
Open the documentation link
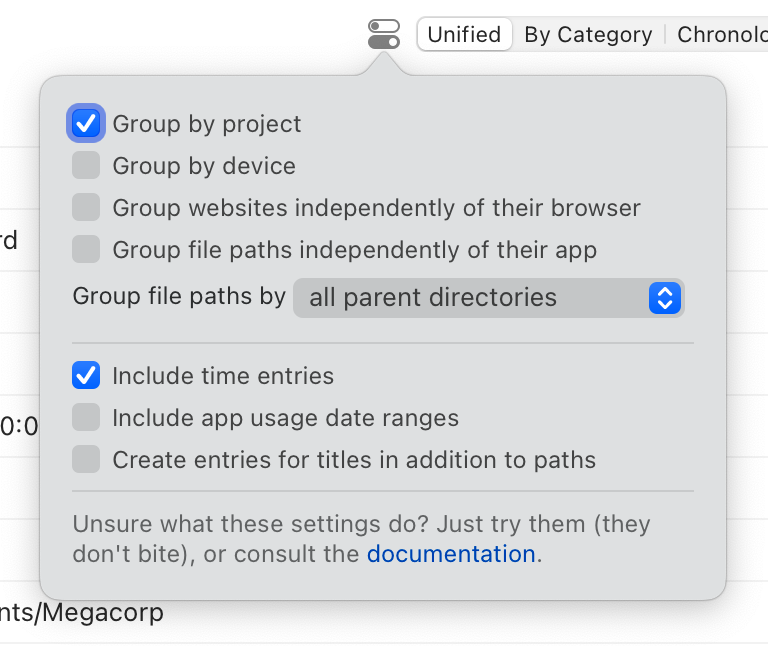451,554
